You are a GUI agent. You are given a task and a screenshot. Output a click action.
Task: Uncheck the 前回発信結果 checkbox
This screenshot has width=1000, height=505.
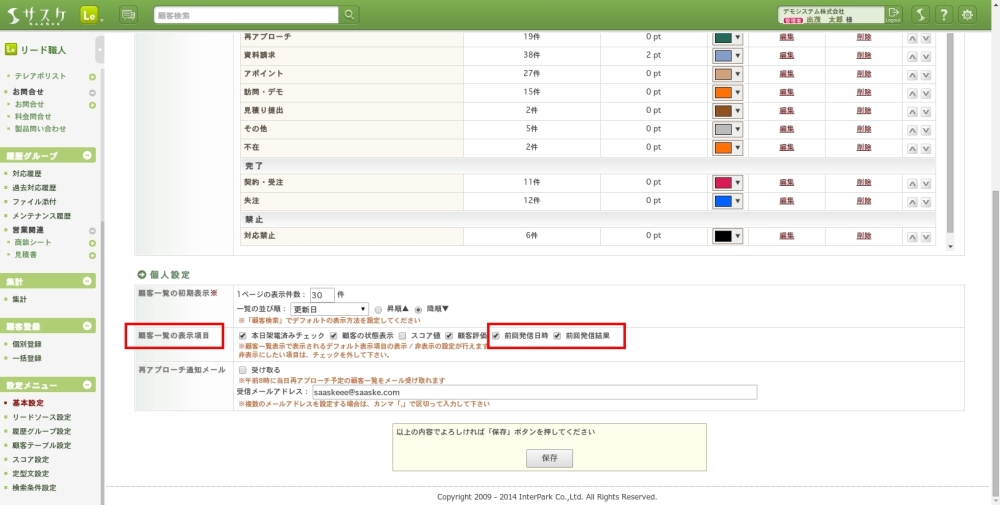click(x=557, y=336)
